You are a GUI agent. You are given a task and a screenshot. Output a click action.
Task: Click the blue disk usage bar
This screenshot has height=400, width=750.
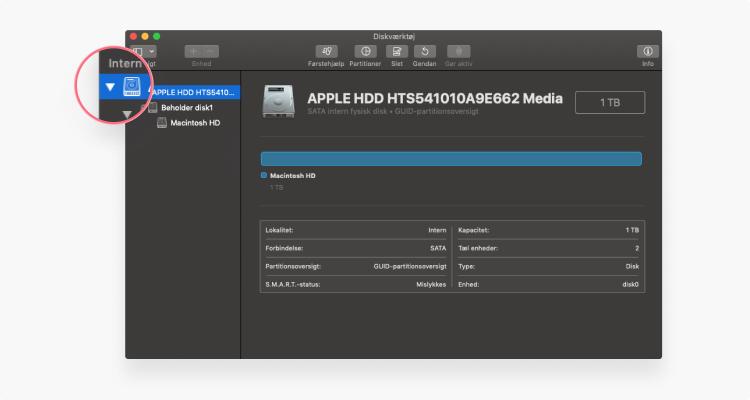(x=451, y=159)
